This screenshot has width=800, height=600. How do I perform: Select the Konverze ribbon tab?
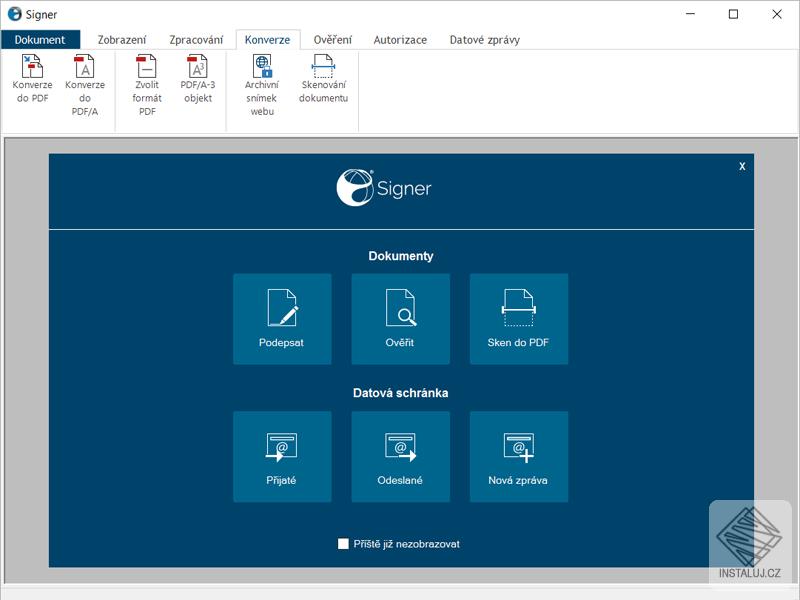tap(267, 40)
